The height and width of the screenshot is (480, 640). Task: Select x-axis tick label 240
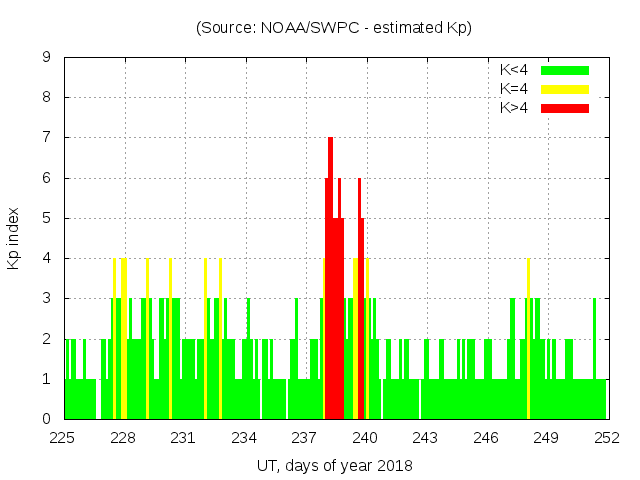(x=365, y=438)
